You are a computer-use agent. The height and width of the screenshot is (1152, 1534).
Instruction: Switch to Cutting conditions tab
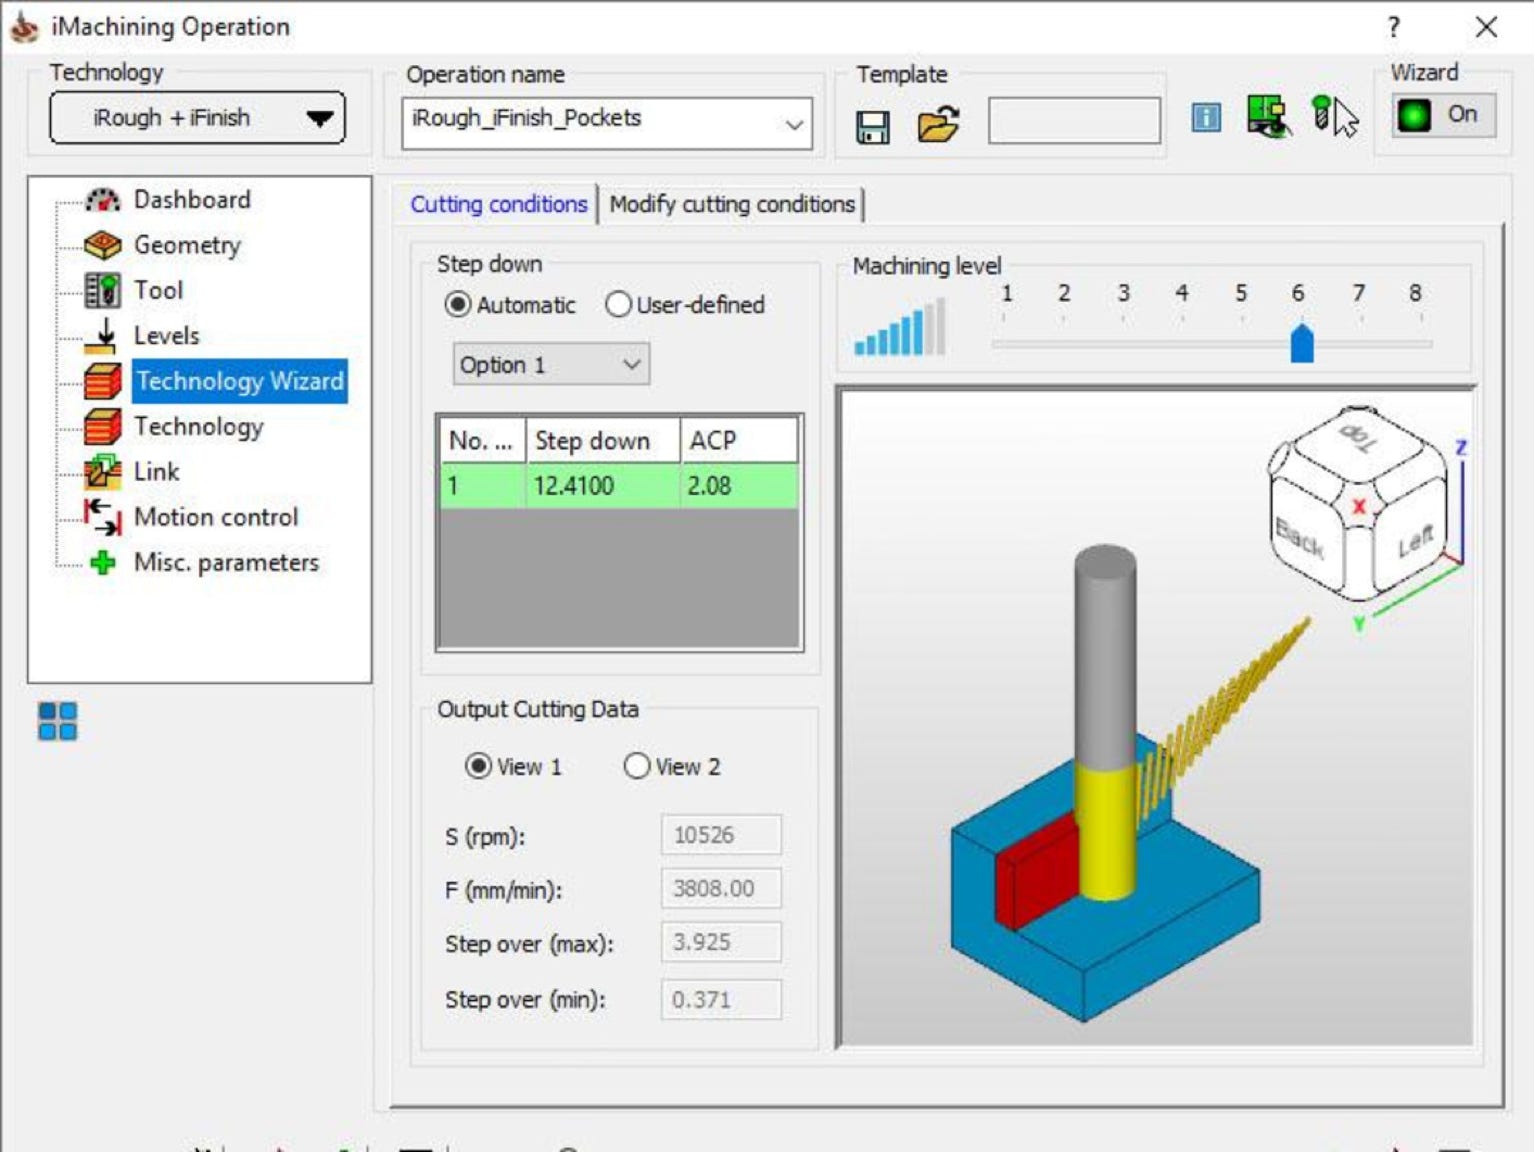498,204
